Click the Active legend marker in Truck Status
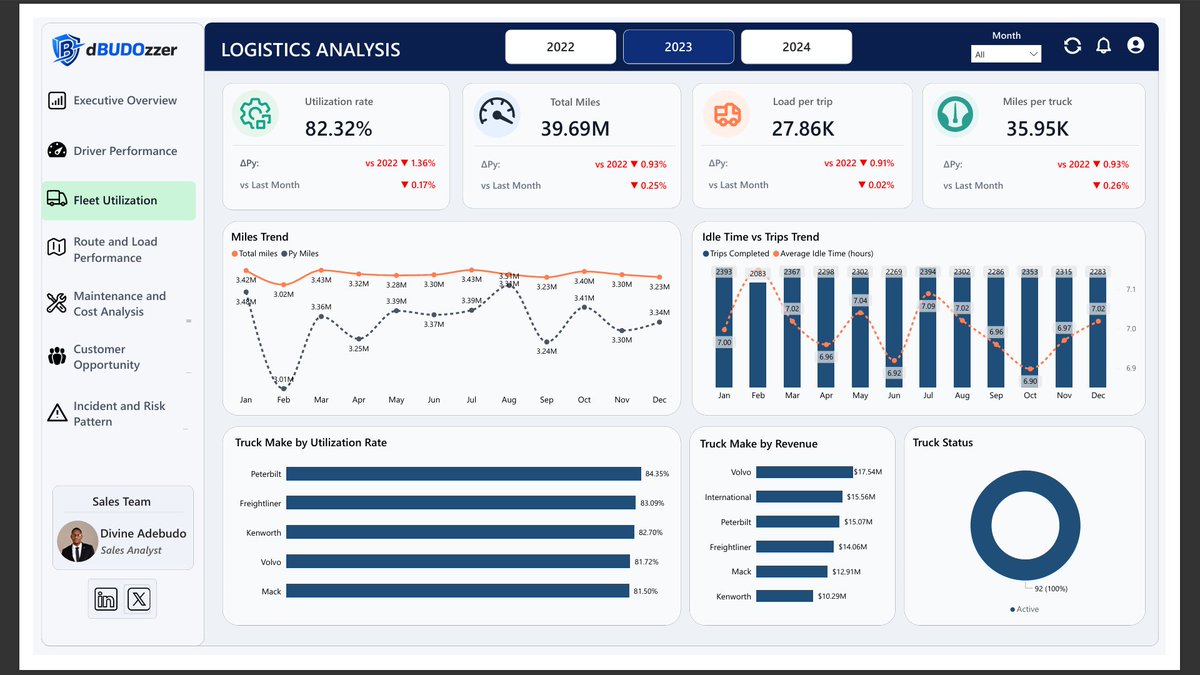This screenshot has width=1200, height=675. click(x=1012, y=609)
